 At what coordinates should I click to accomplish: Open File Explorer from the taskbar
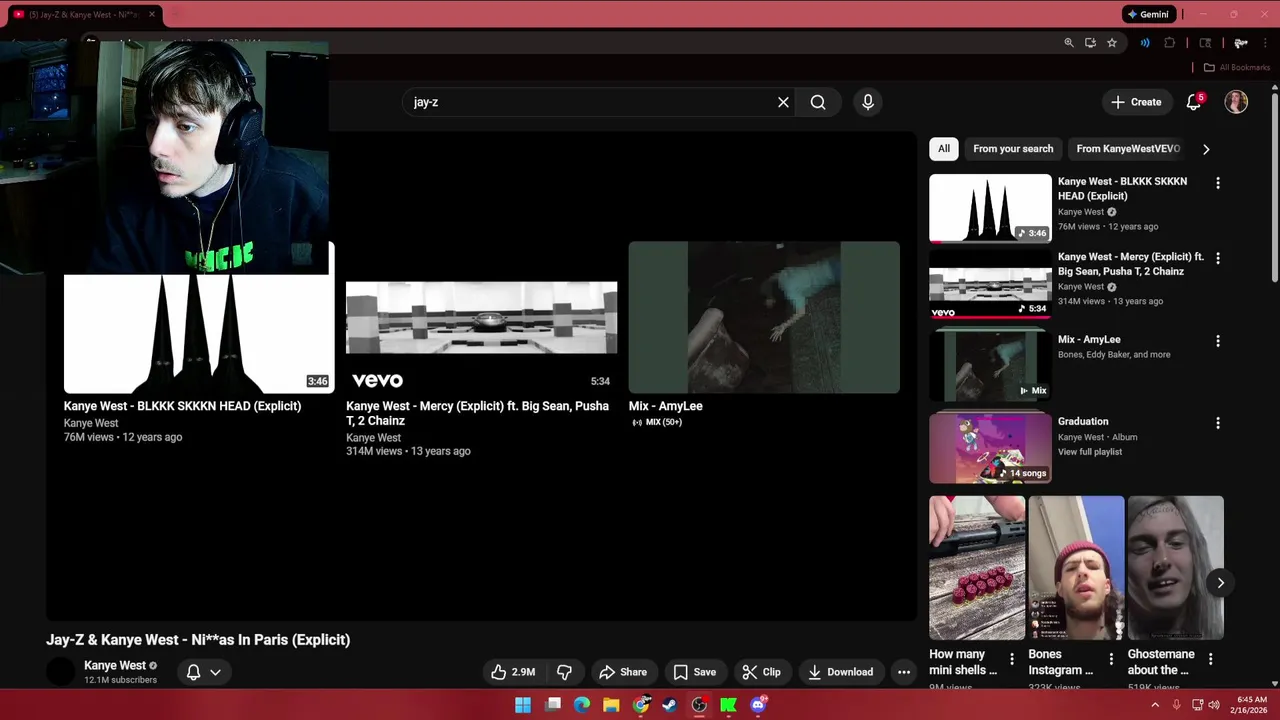pos(611,705)
